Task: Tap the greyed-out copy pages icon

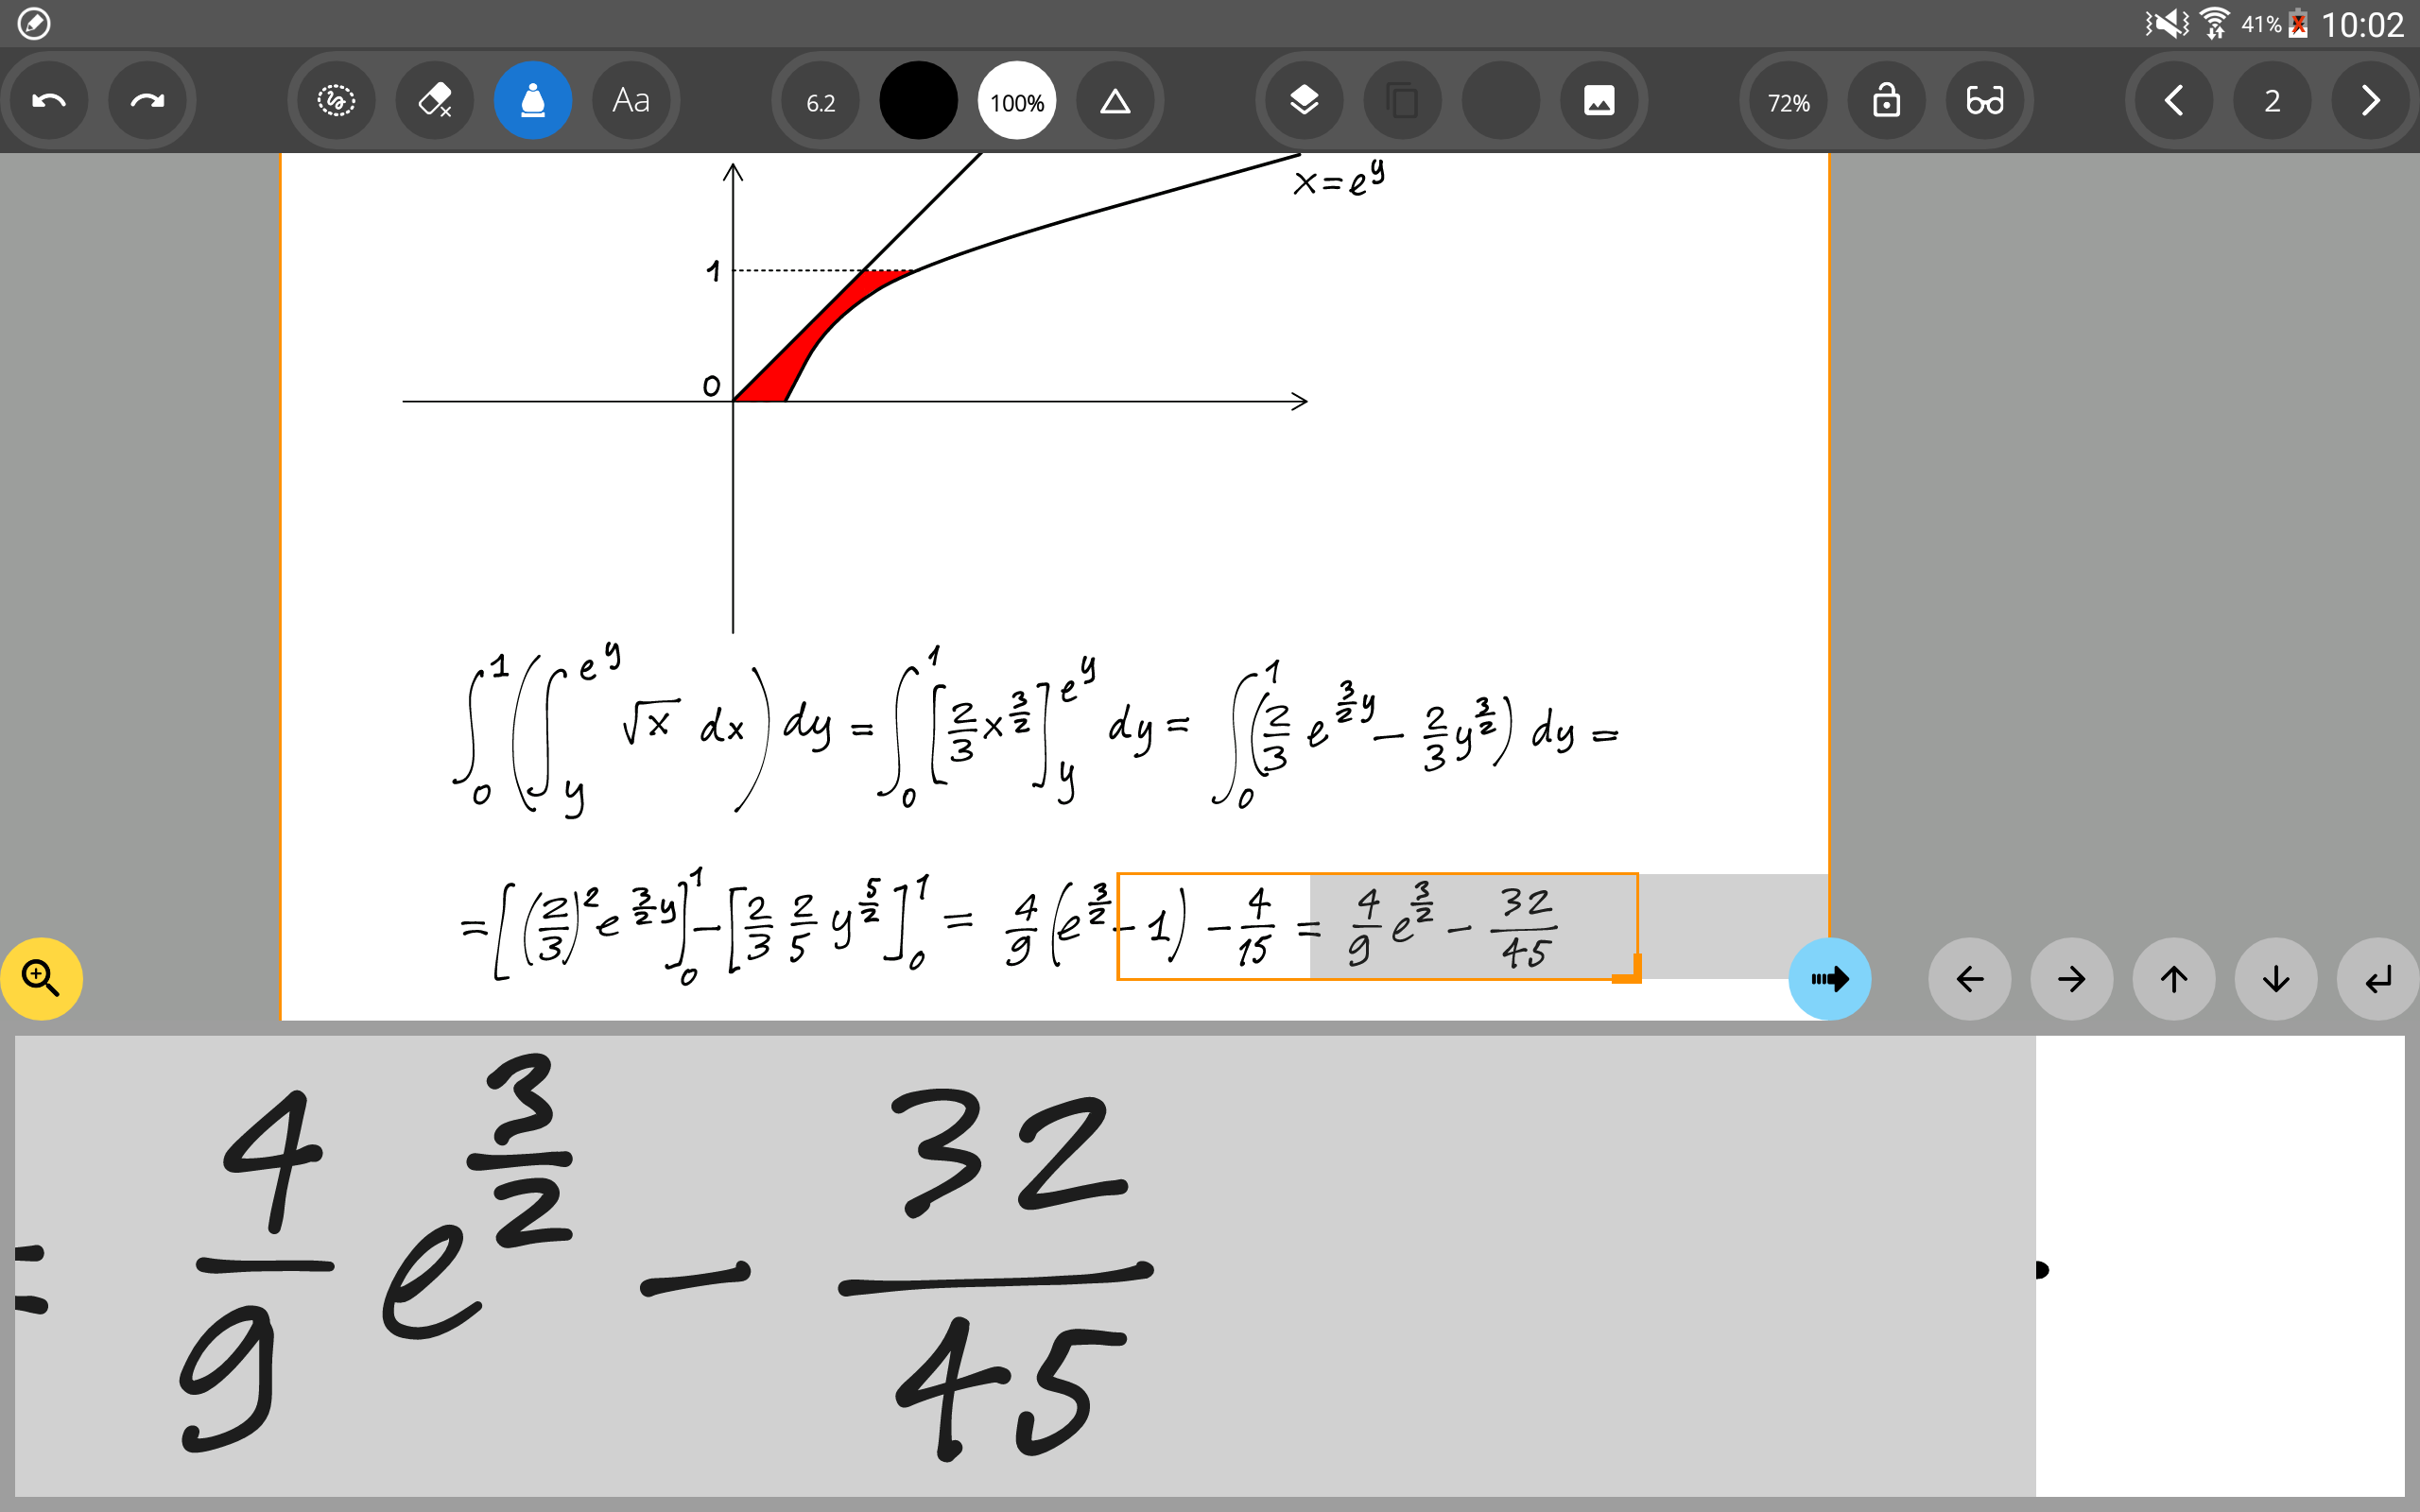Action: tap(1403, 101)
